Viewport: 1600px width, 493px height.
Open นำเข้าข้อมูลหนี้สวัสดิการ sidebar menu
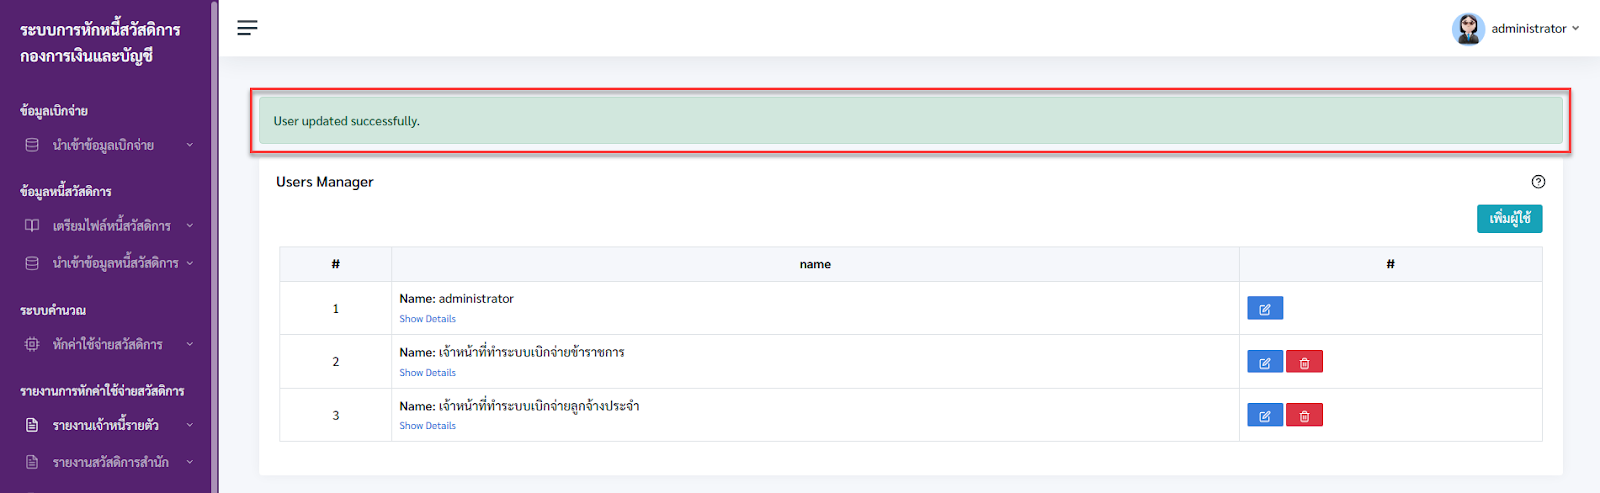pyautogui.click(x=108, y=263)
